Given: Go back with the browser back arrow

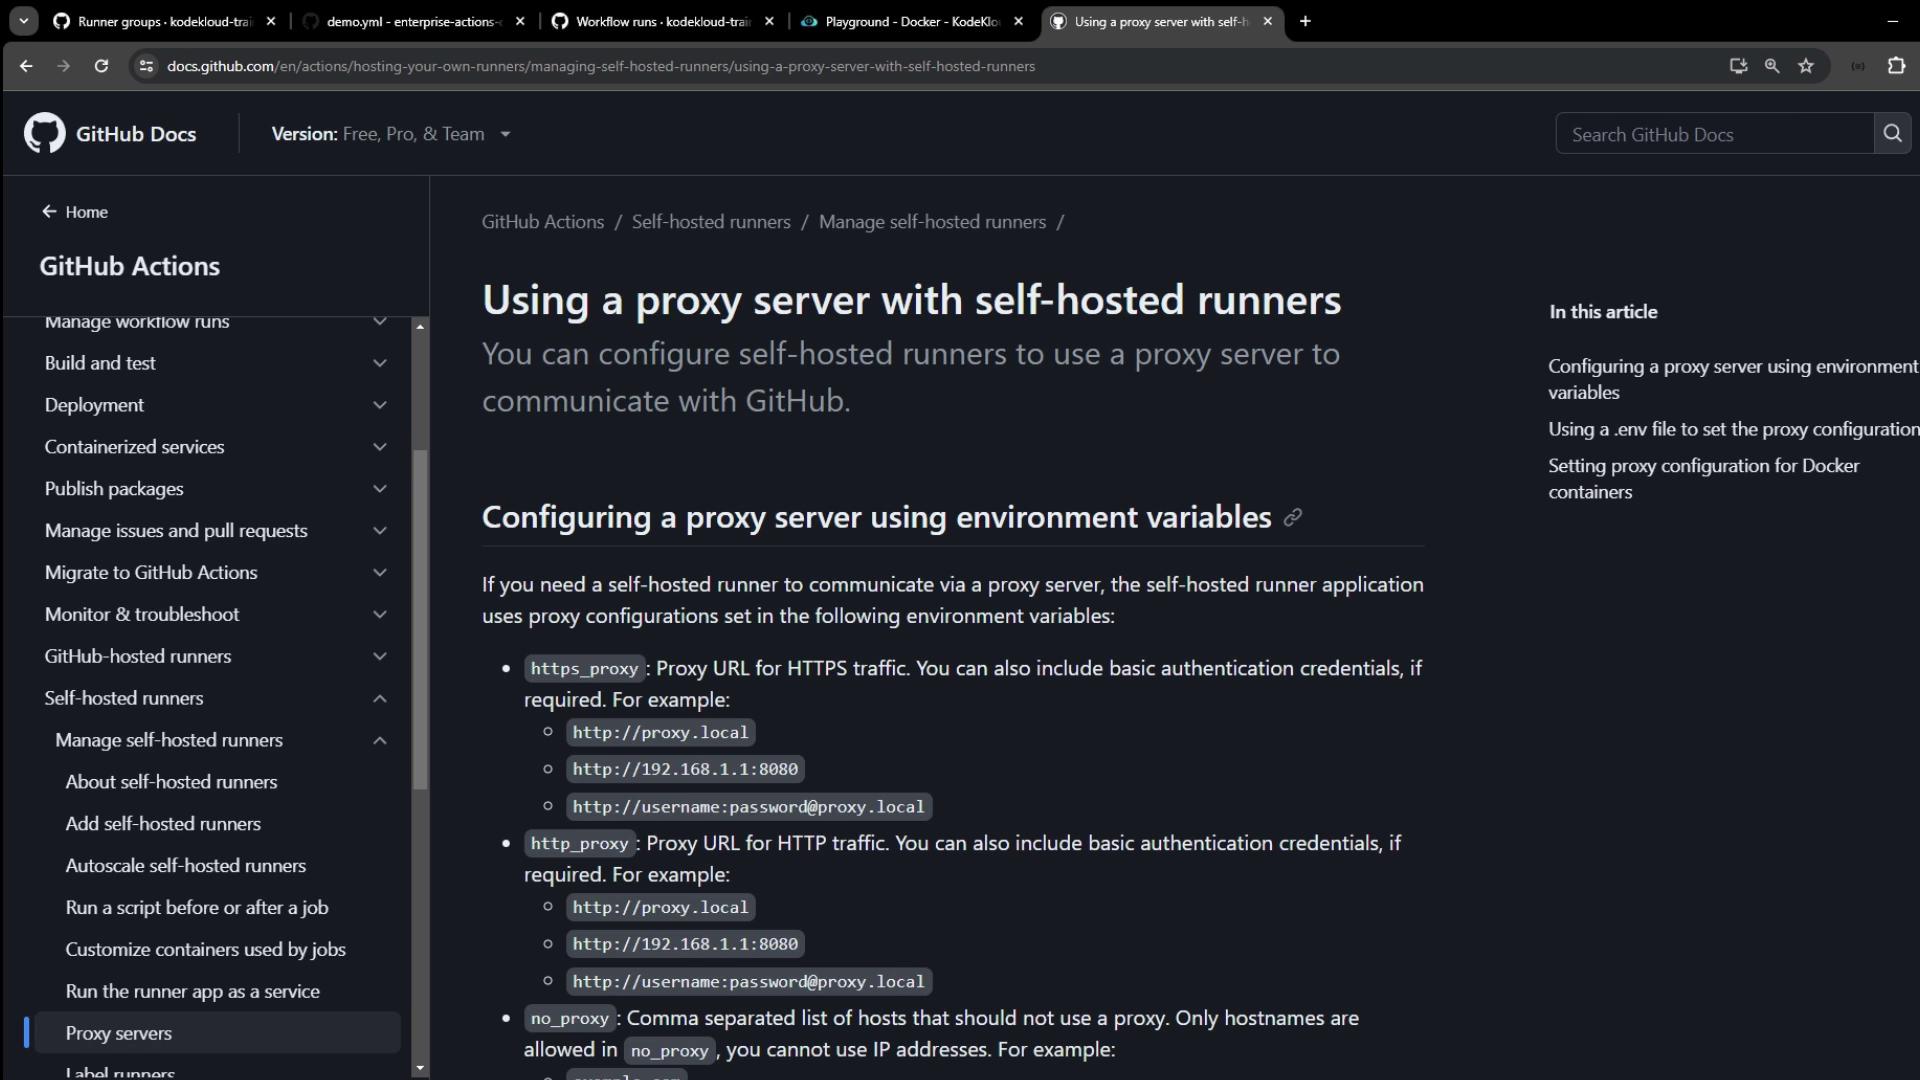Looking at the screenshot, I should (27, 66).
